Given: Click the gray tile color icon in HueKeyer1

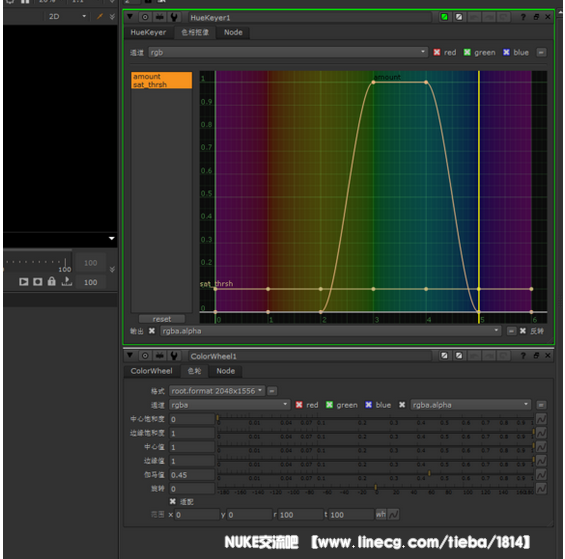Looking at the screenshot, I should pos(459,17).
